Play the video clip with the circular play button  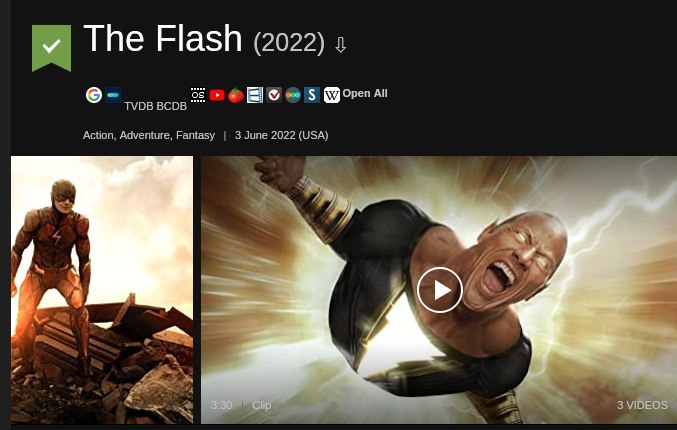pyautogui.click(x=440, y=290)
